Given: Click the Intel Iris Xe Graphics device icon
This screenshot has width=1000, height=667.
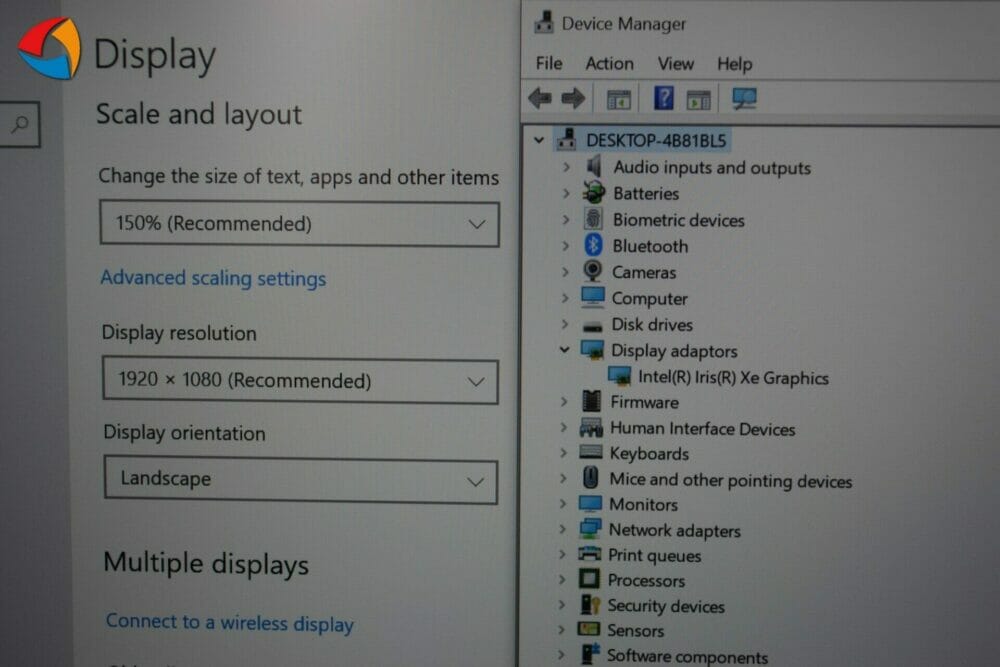Looking at the screenshot, I should 619,376.
